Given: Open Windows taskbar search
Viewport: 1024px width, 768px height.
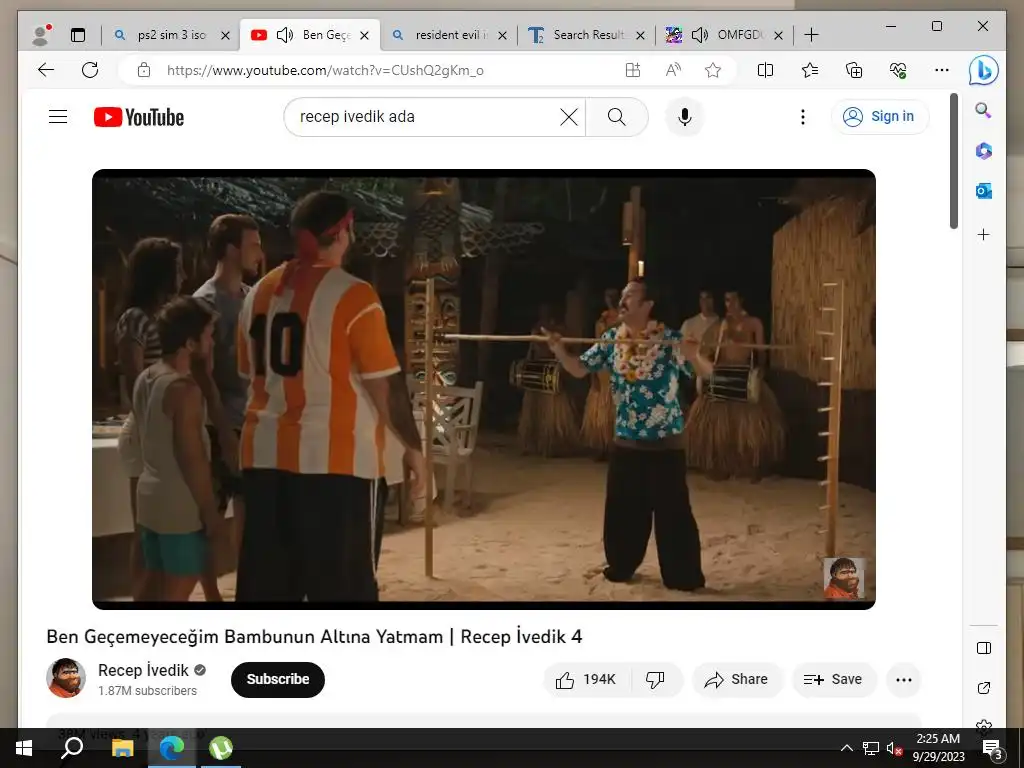Looking at the screenshot, I should tap(72, 748).
